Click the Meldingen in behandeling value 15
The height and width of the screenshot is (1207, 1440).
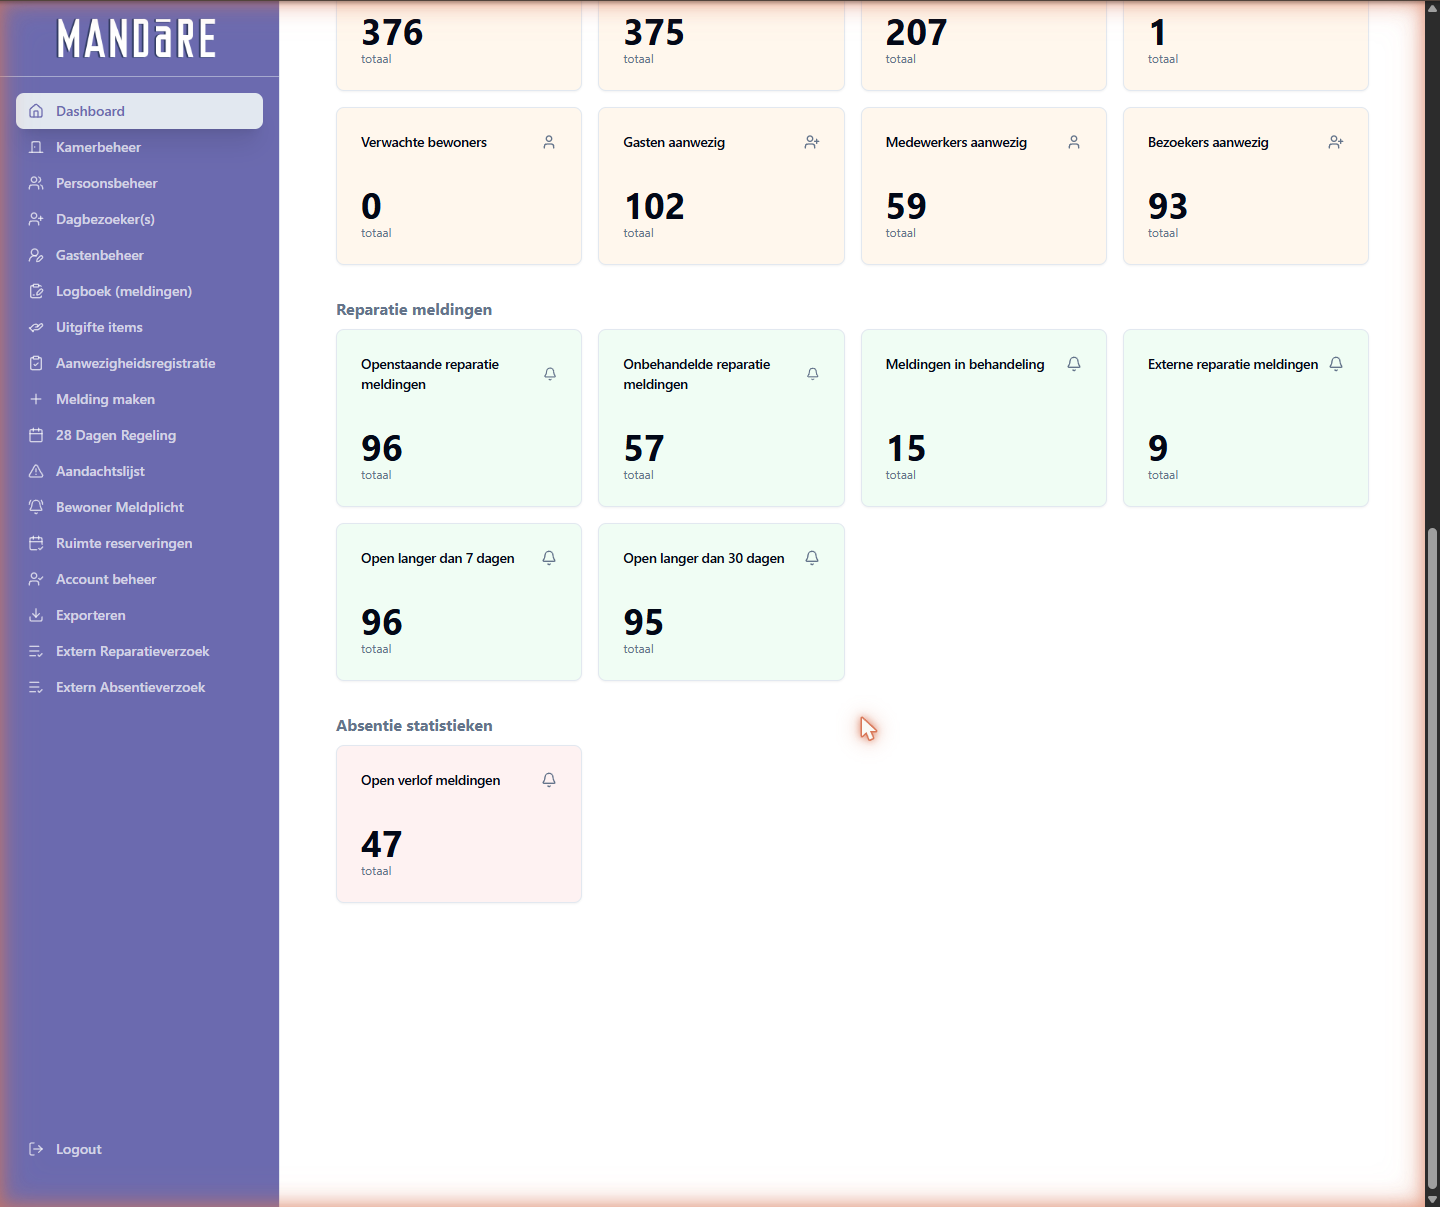coord(906,448)
